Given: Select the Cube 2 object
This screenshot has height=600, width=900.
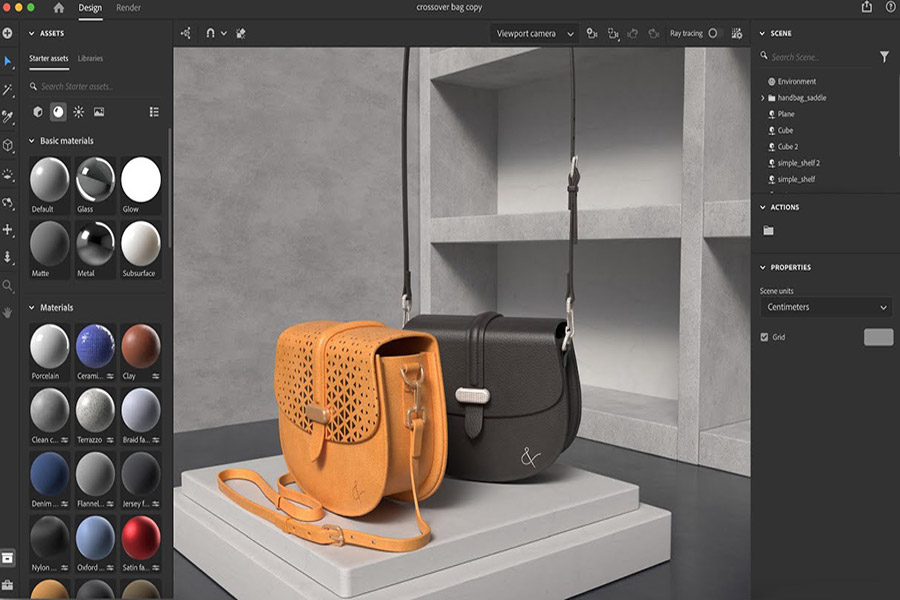Looking at the screenshot, I should (783, 147).
